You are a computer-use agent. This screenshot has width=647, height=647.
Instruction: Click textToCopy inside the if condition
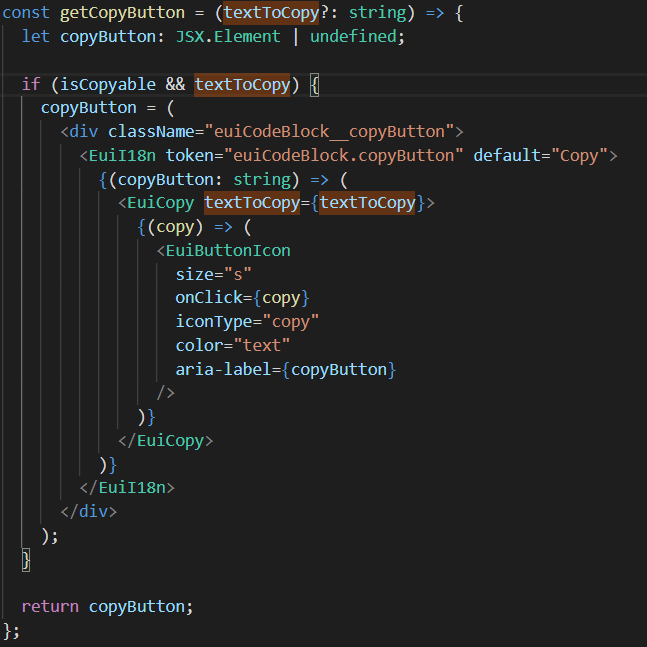[x=242, y=85]
